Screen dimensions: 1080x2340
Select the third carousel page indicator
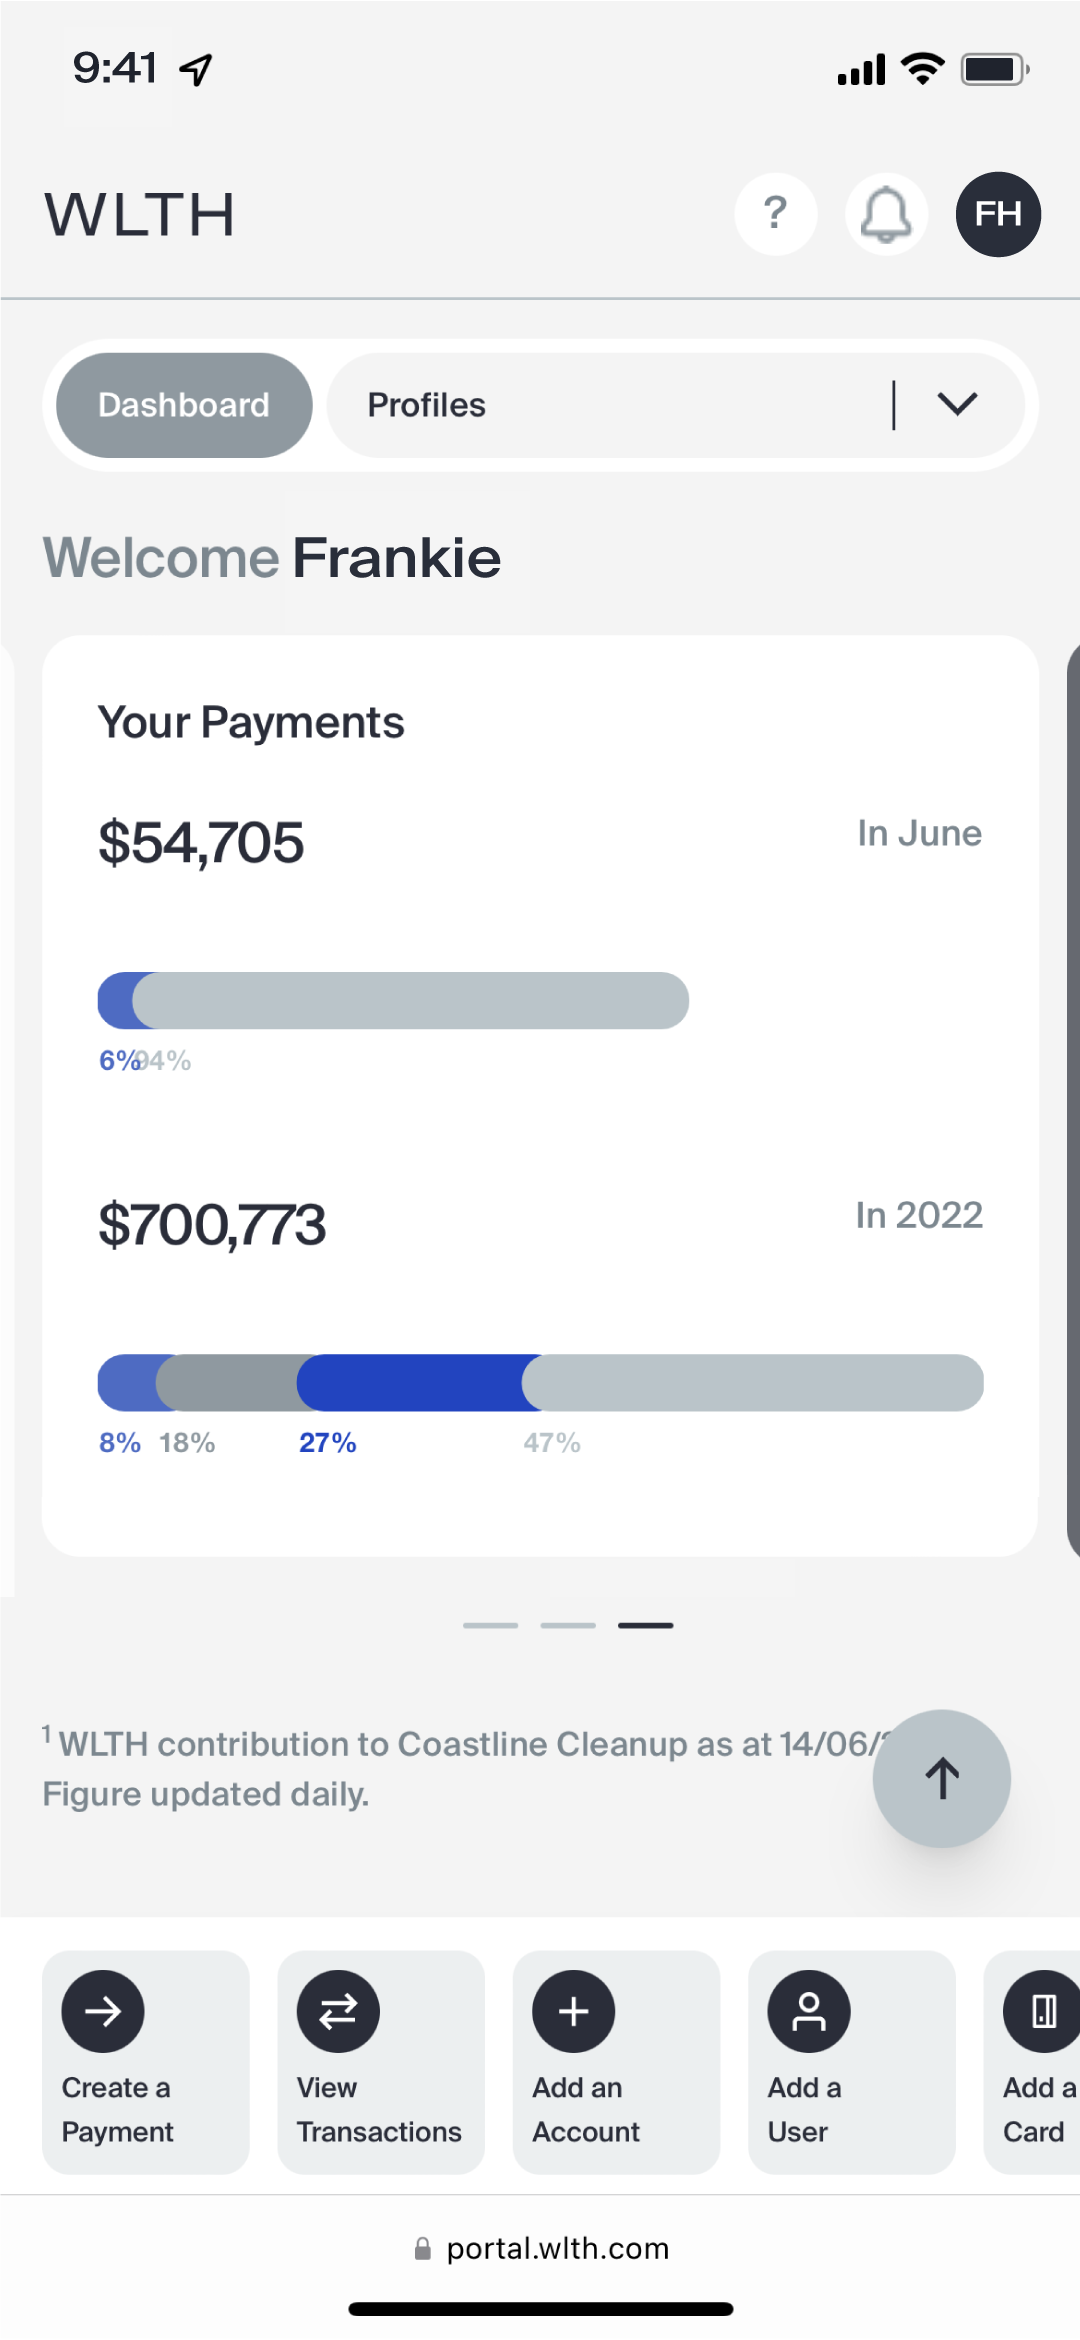pos(645,1625)
